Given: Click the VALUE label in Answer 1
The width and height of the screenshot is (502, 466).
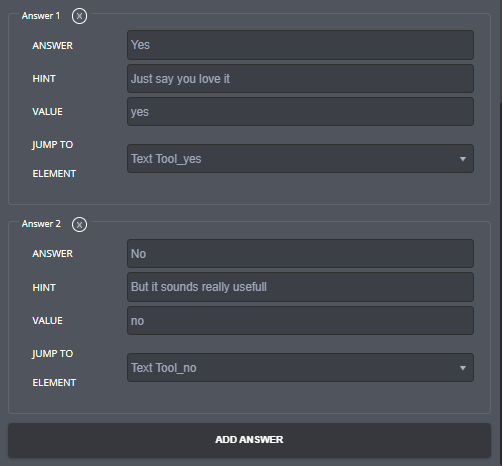Looking at the screenshot, I should [47, 112].
